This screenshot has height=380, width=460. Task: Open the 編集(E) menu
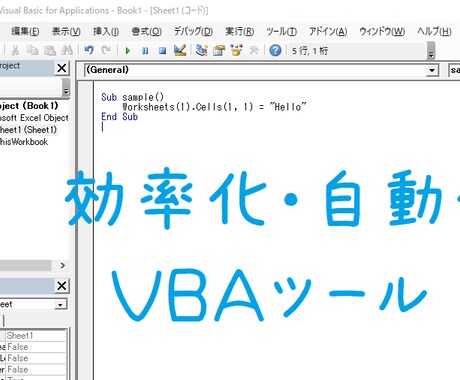25,32
